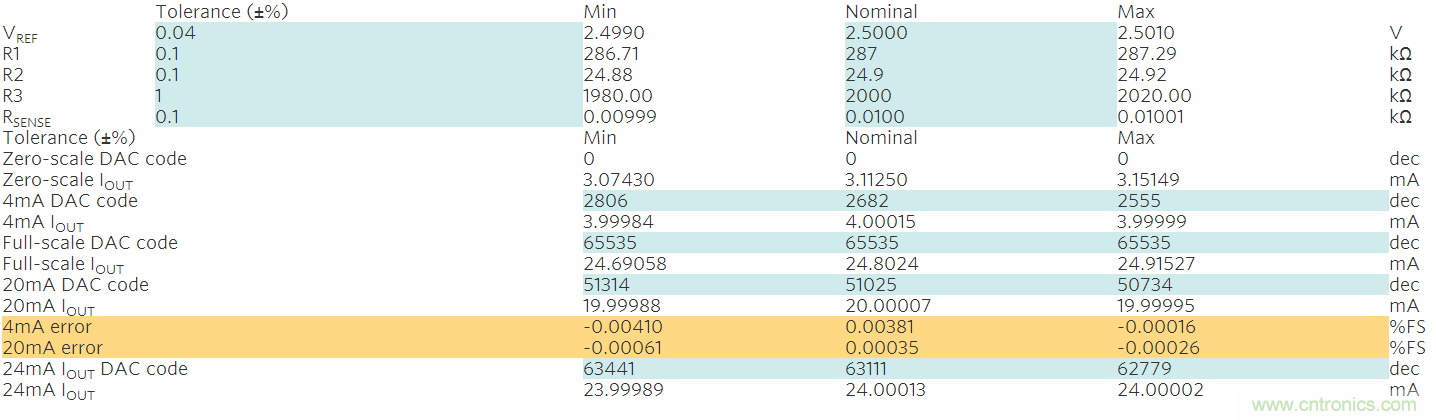Click the 4mA DAC code min 2806
Screen dimensions: 1436x420
click(x=604, y=201)
